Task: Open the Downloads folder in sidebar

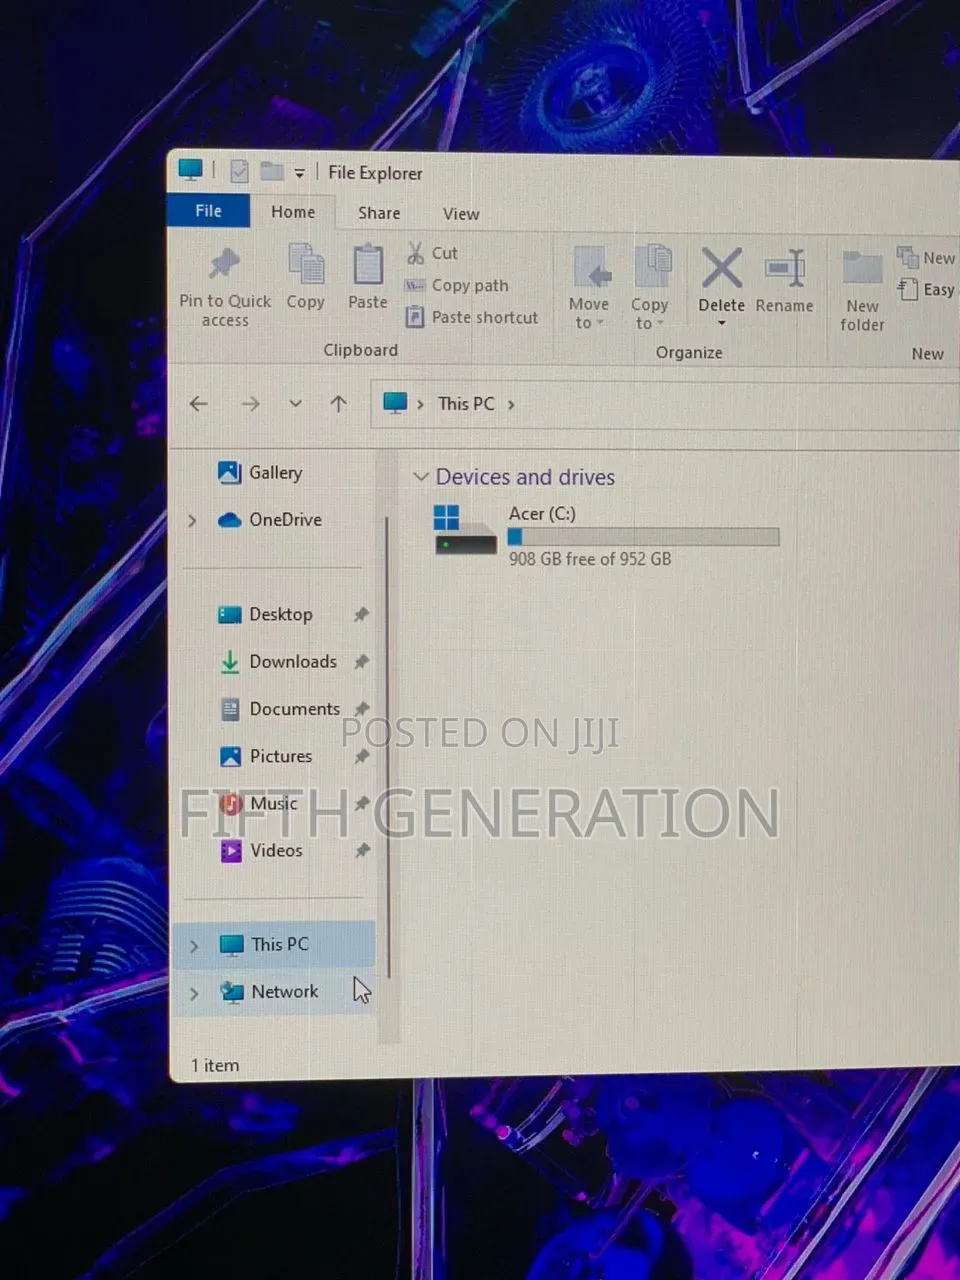Action: click(x=278, y=661)
